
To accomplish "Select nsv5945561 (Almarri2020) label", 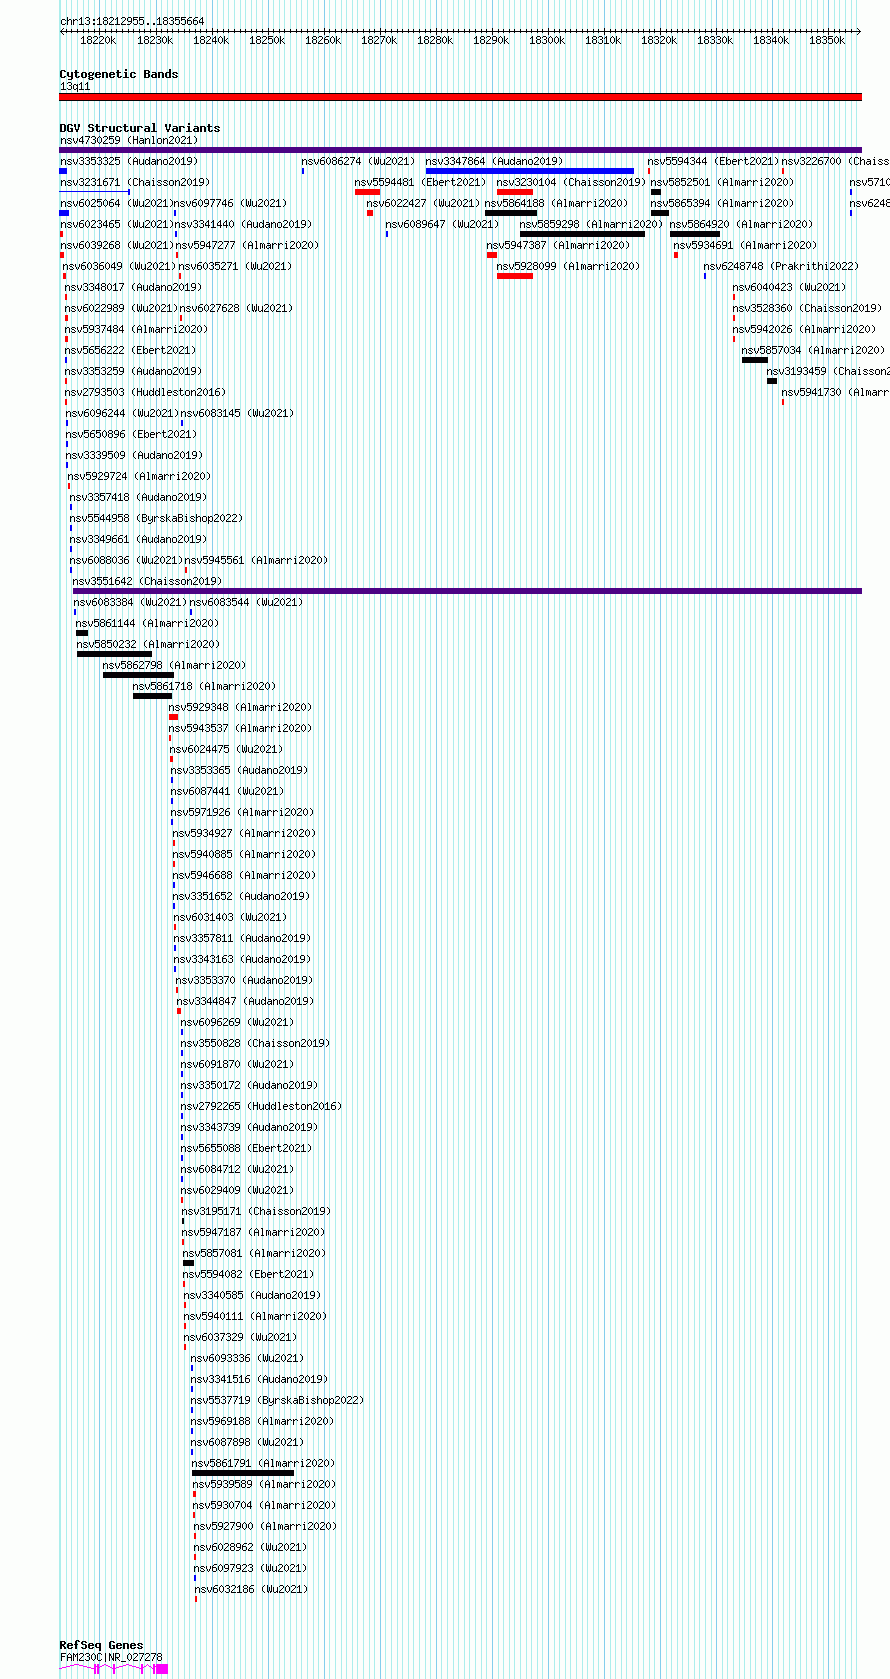I will (x=256, y=560).
